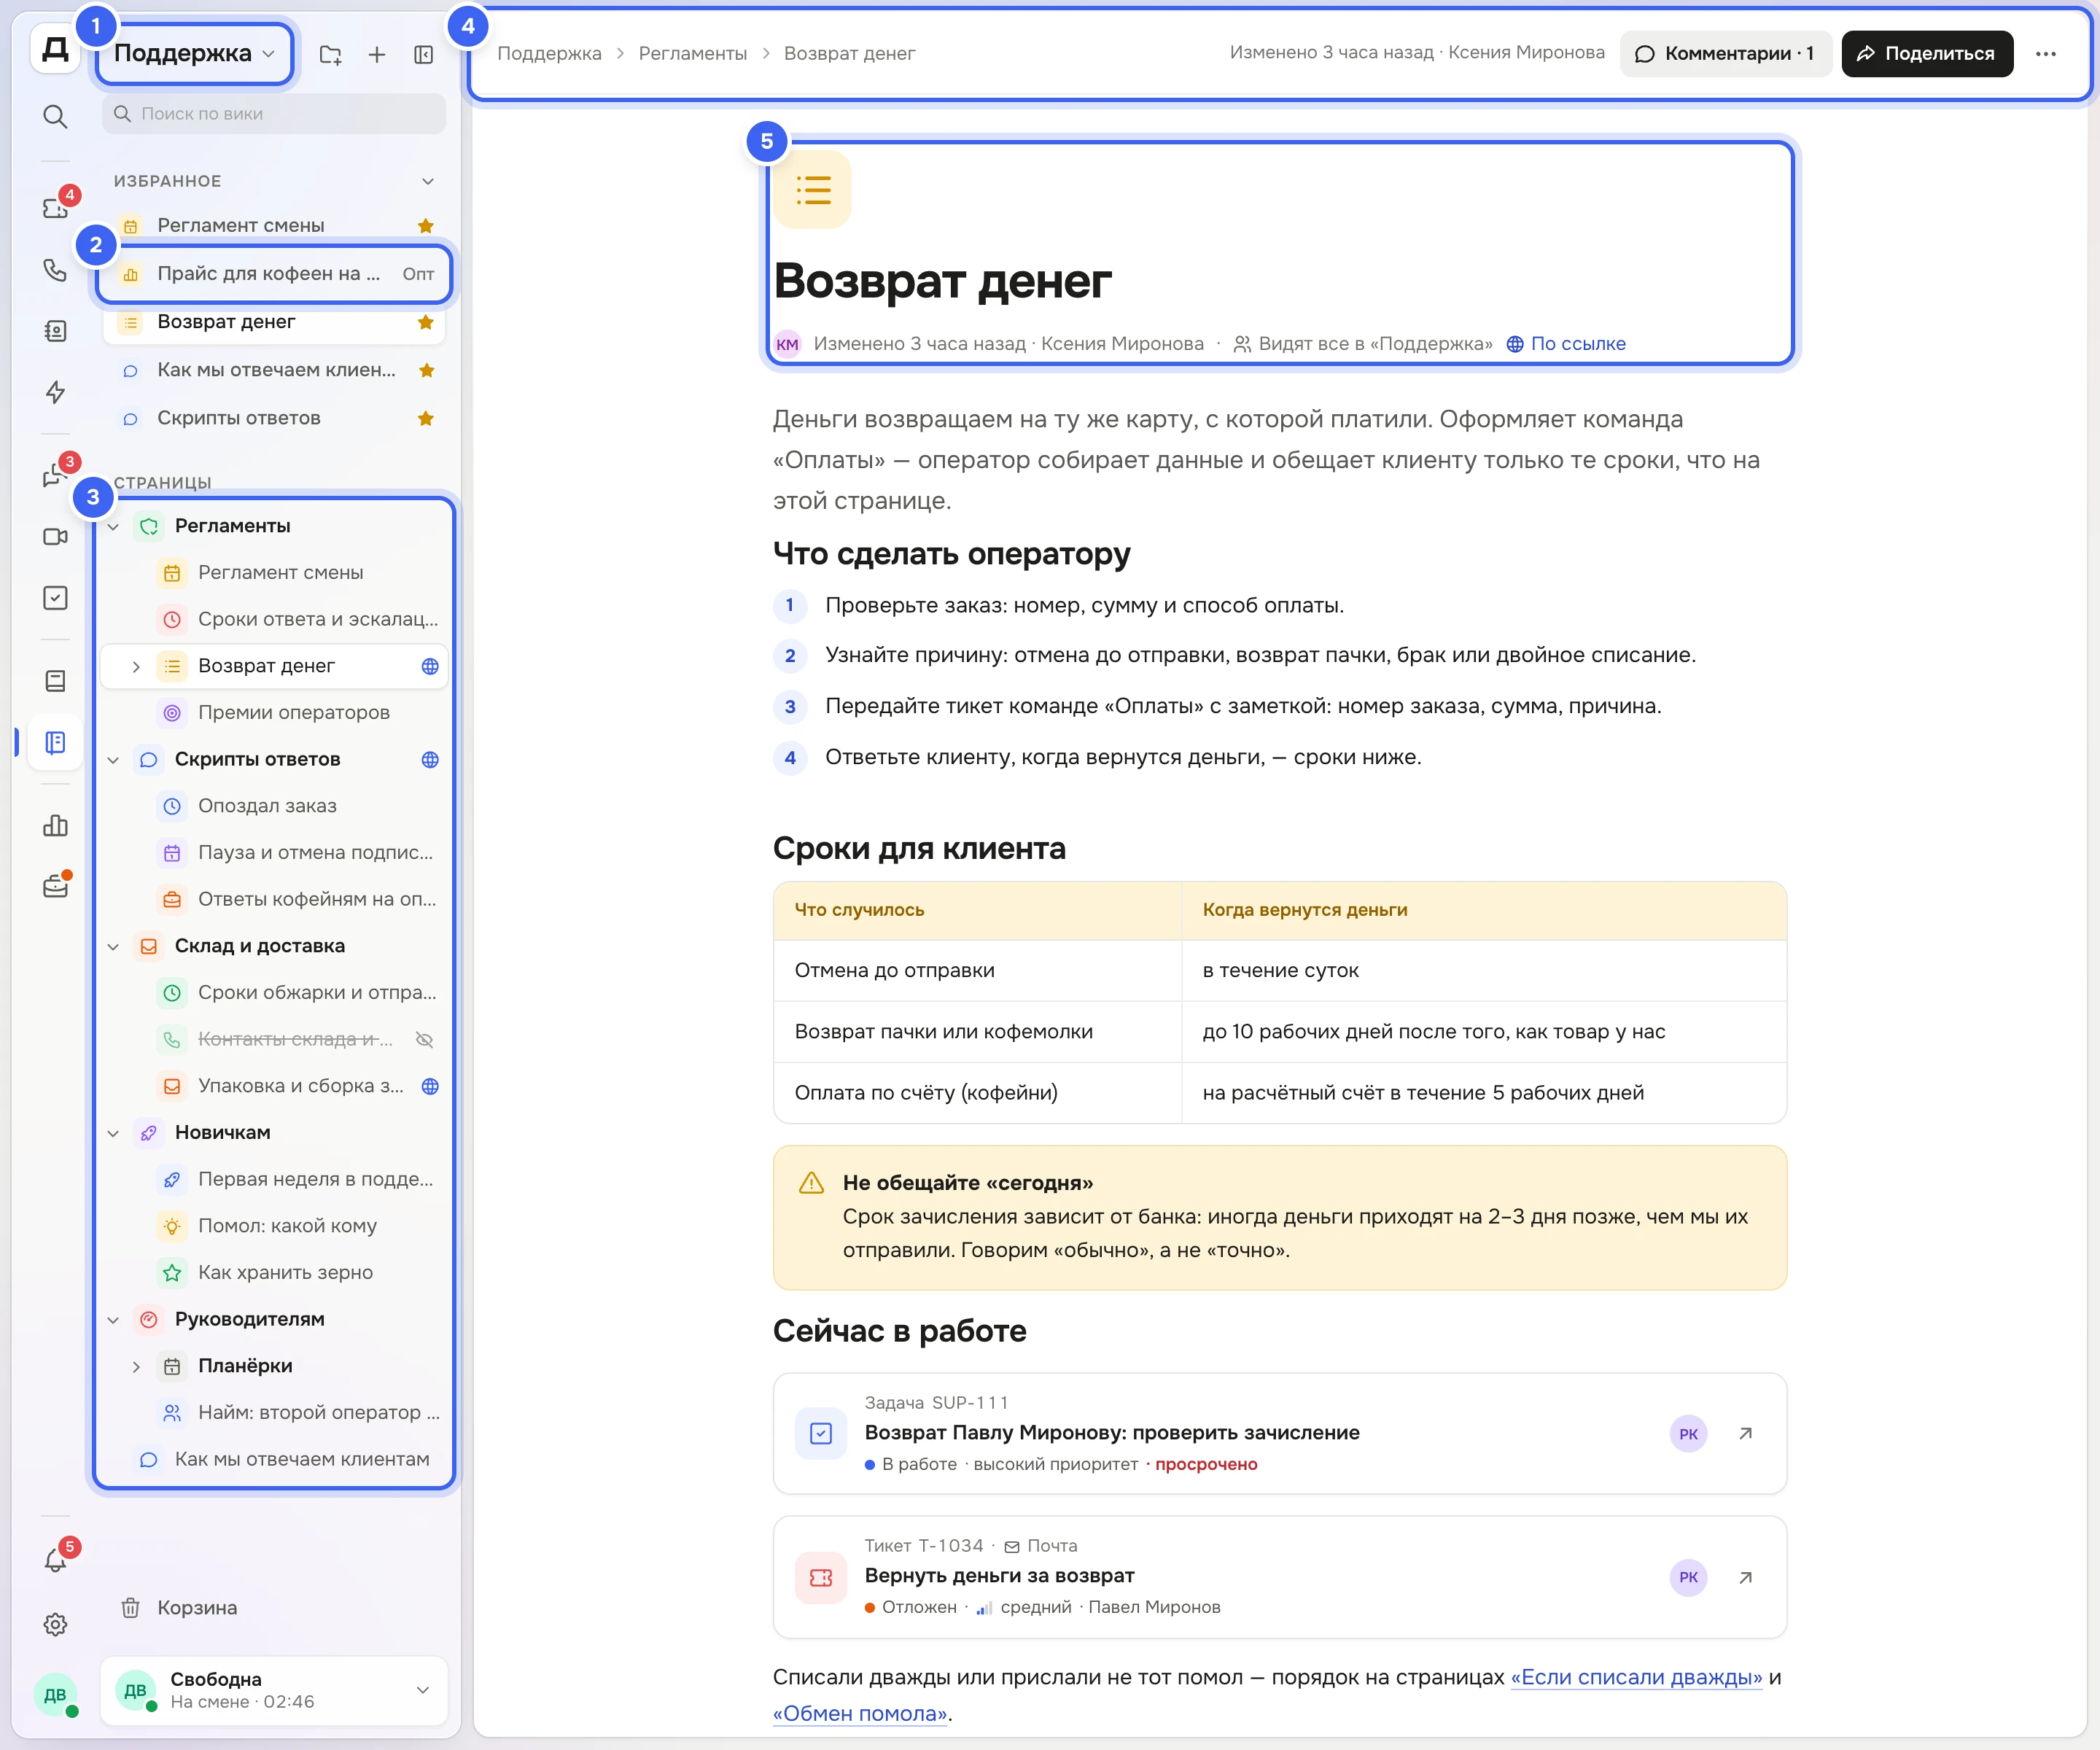Open the Свободна status dropdown

(273, 1690)
